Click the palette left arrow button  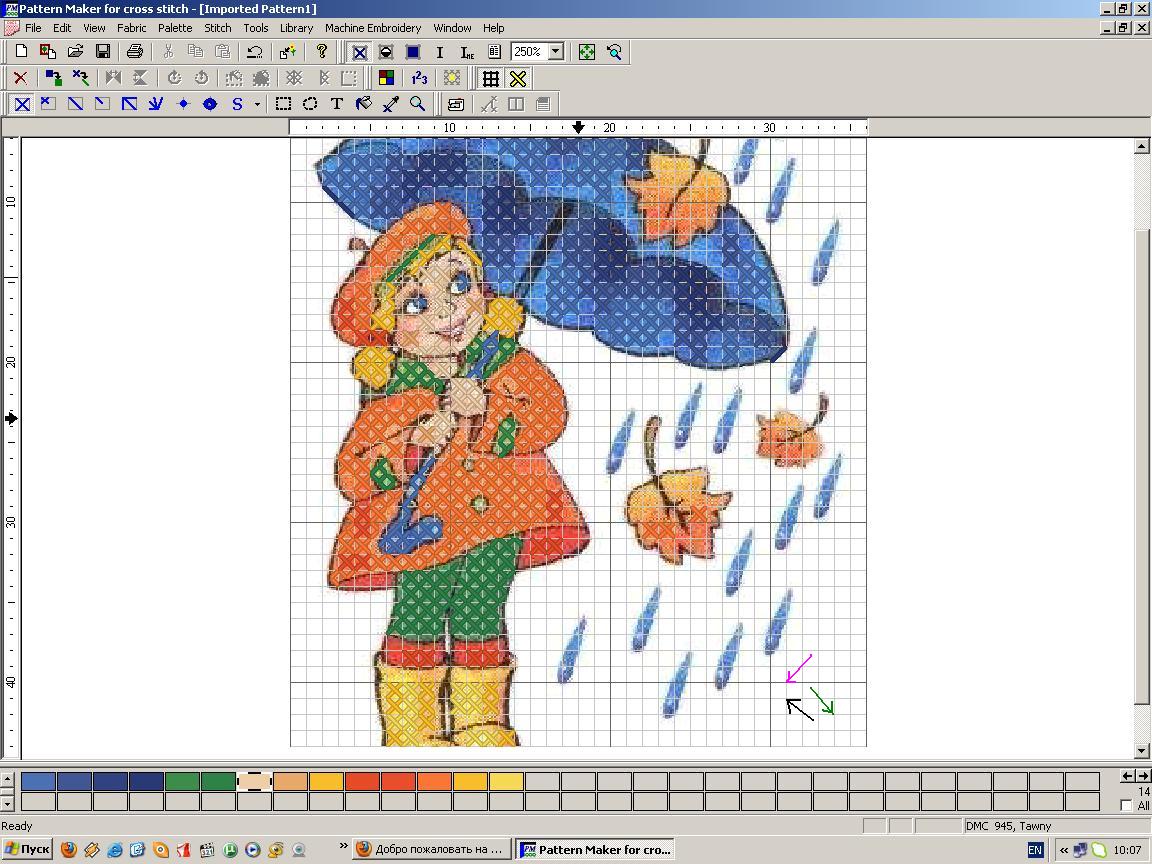[1128, 776]
